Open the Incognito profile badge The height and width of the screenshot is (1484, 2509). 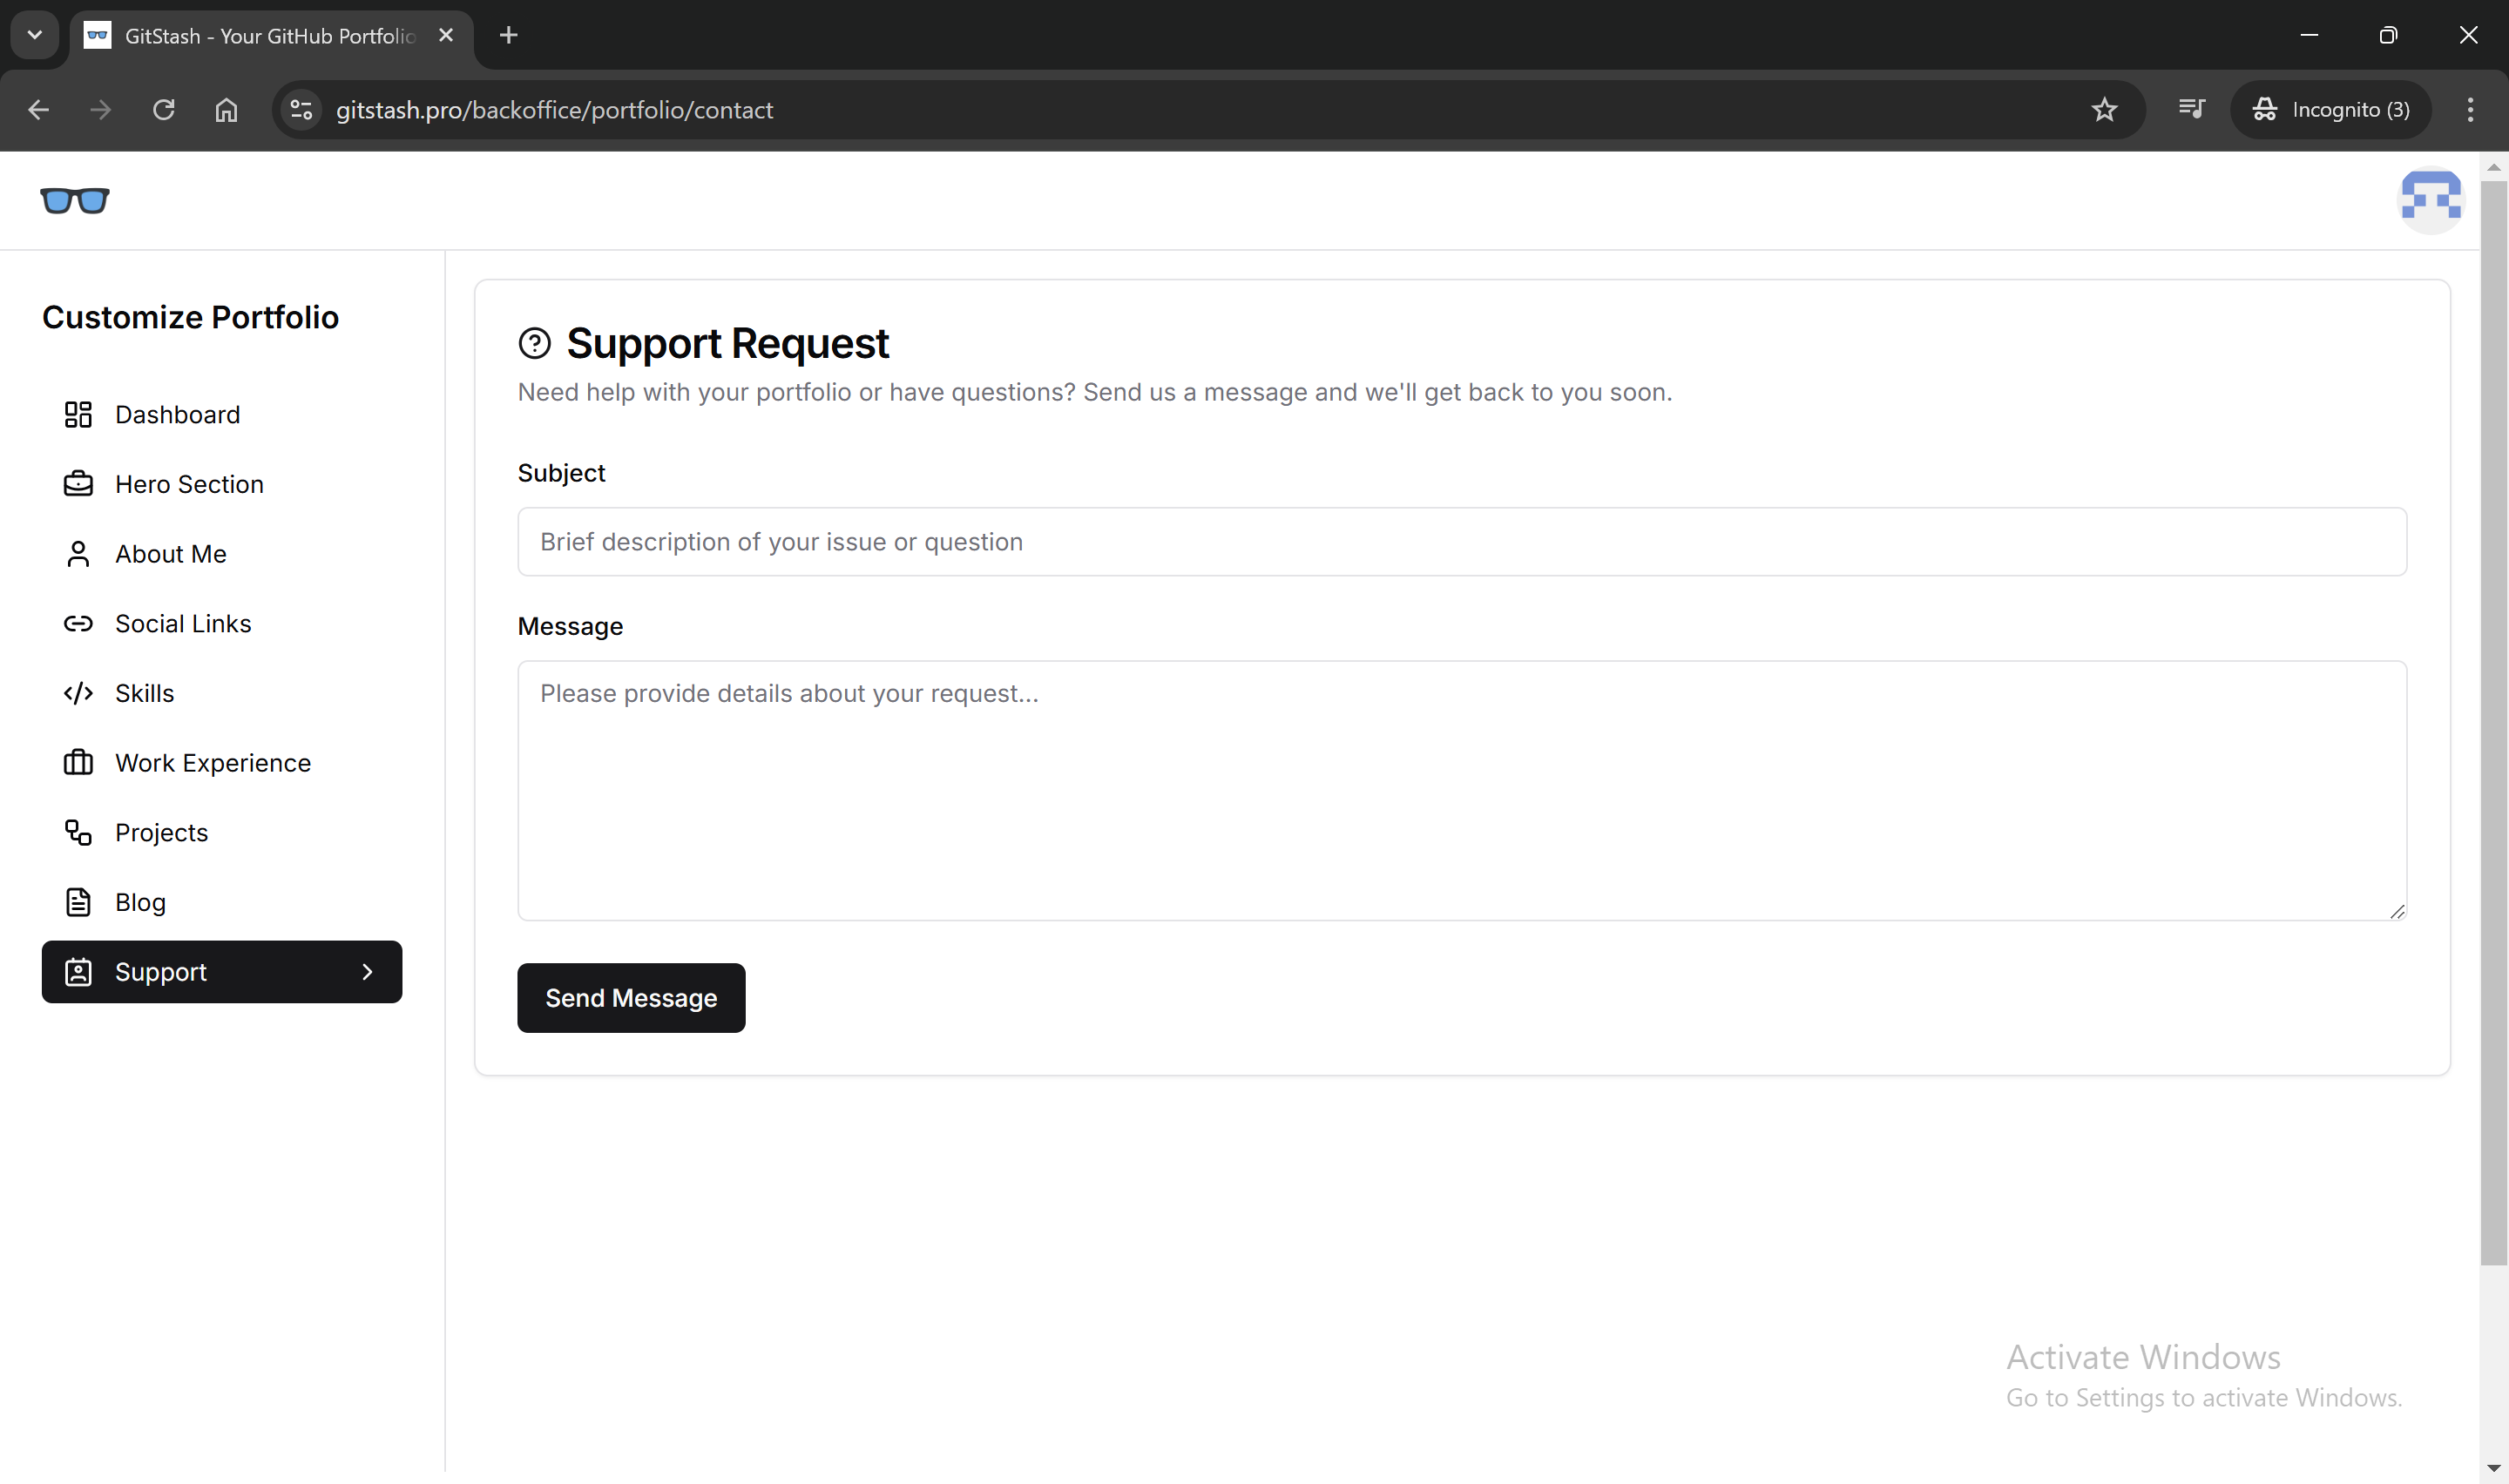point(2331,110)
